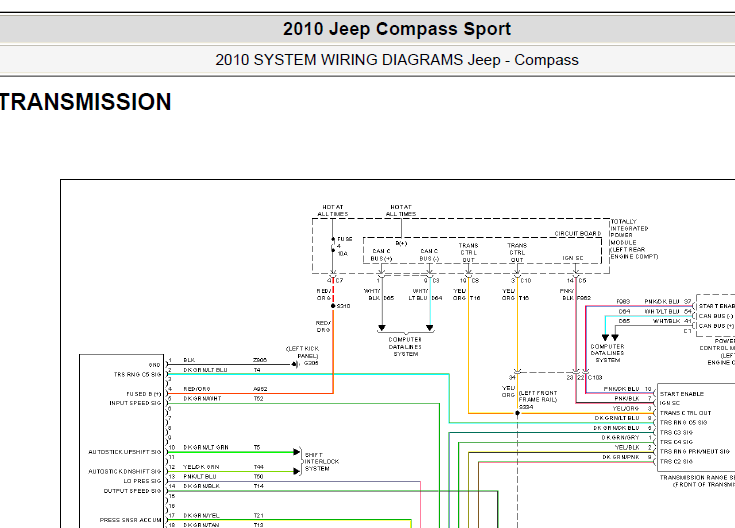Viewport: 735px width, 528px height.
Task: Click 'START ENABLE' on transmission range sensor
Action: tap(682, 394)
